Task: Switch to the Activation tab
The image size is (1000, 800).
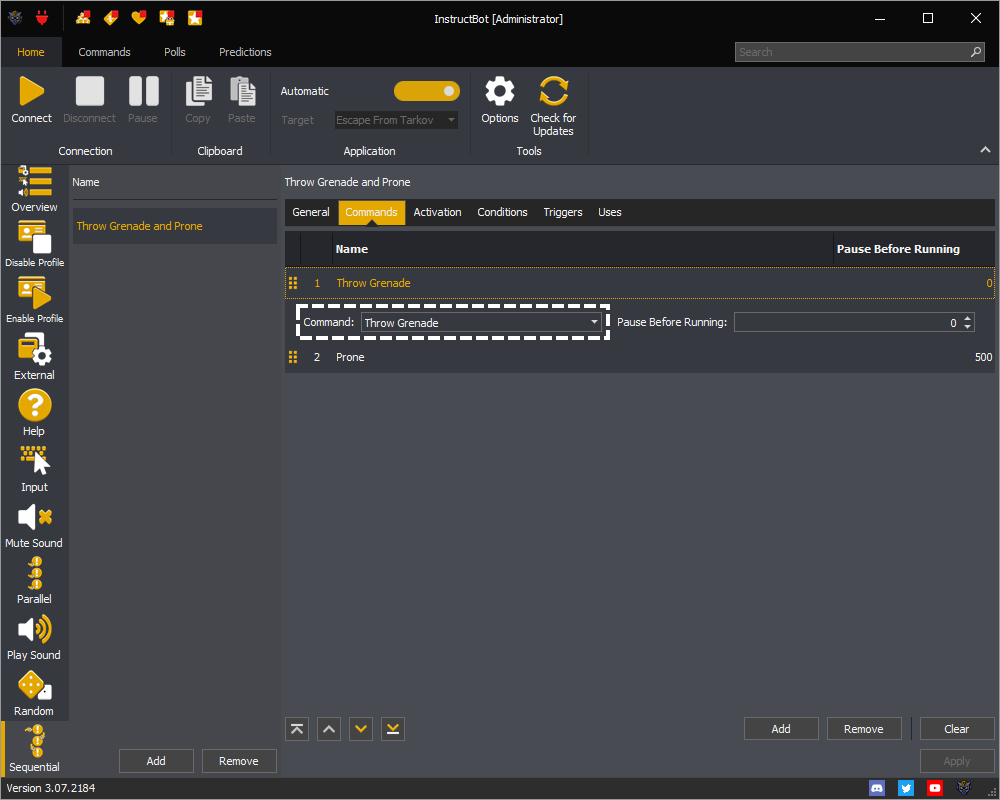Action: [x=438, y=212]
